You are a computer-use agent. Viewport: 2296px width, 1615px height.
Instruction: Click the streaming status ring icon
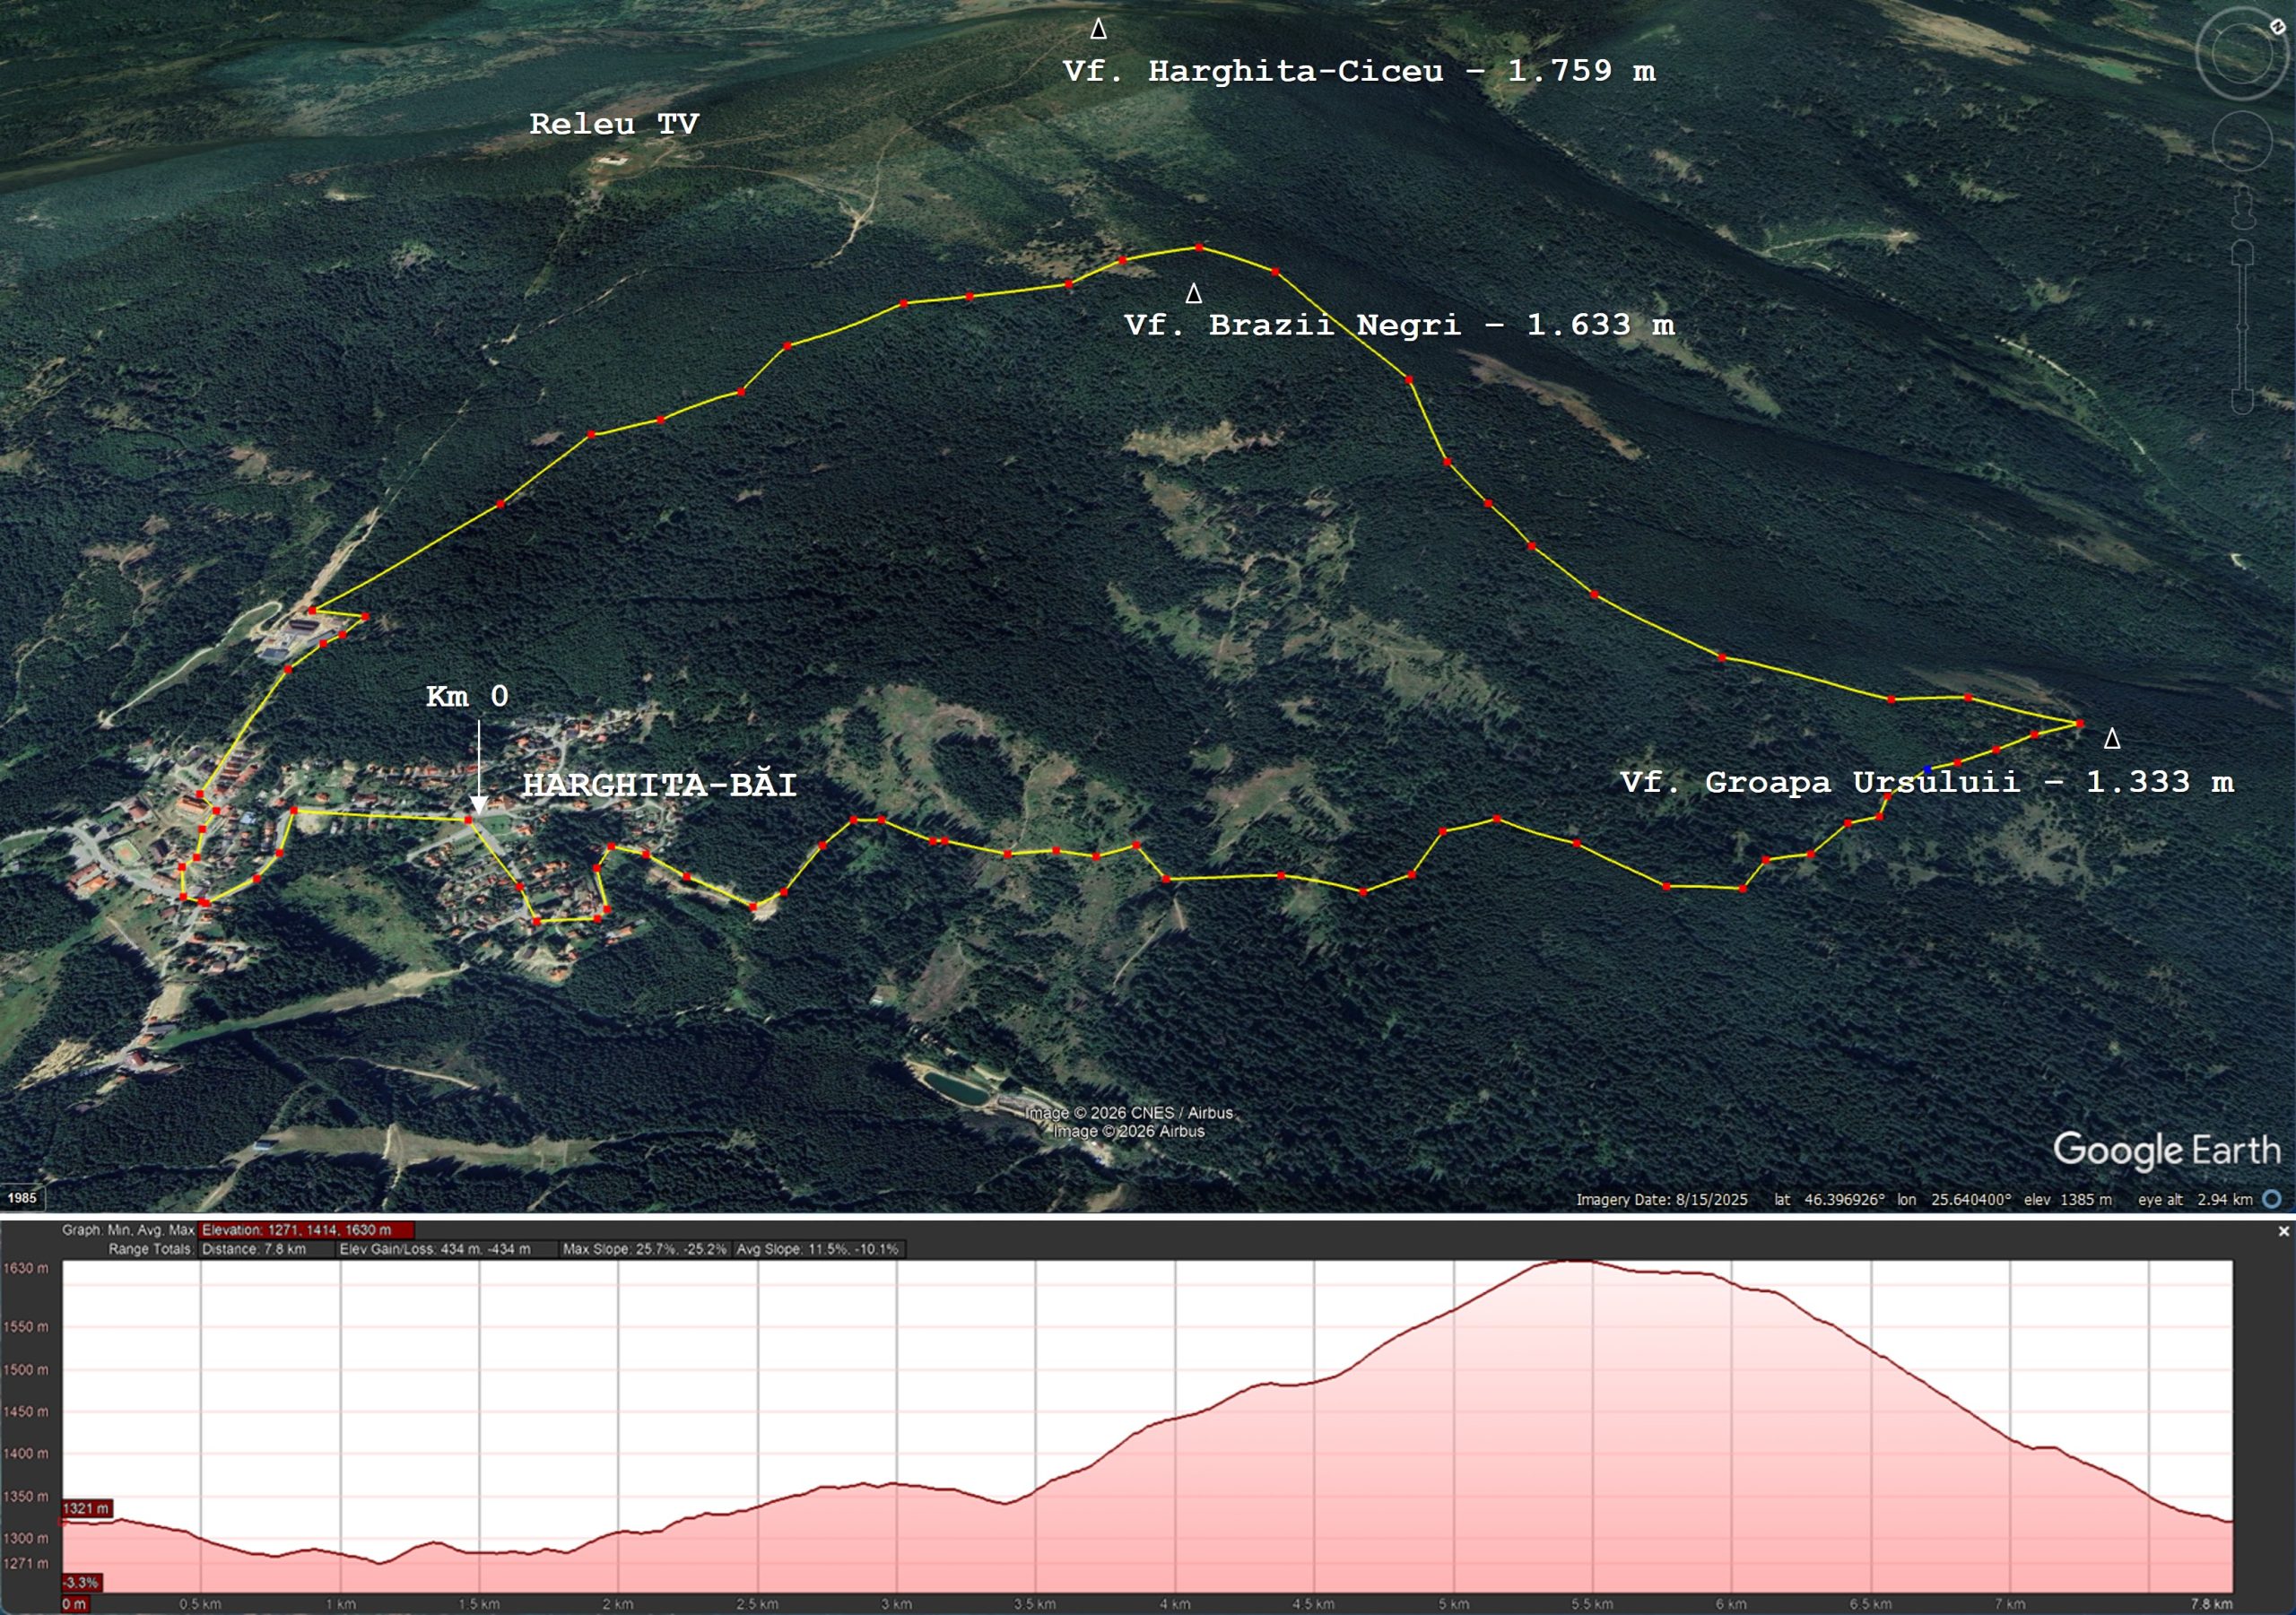click(2272, 1198)
